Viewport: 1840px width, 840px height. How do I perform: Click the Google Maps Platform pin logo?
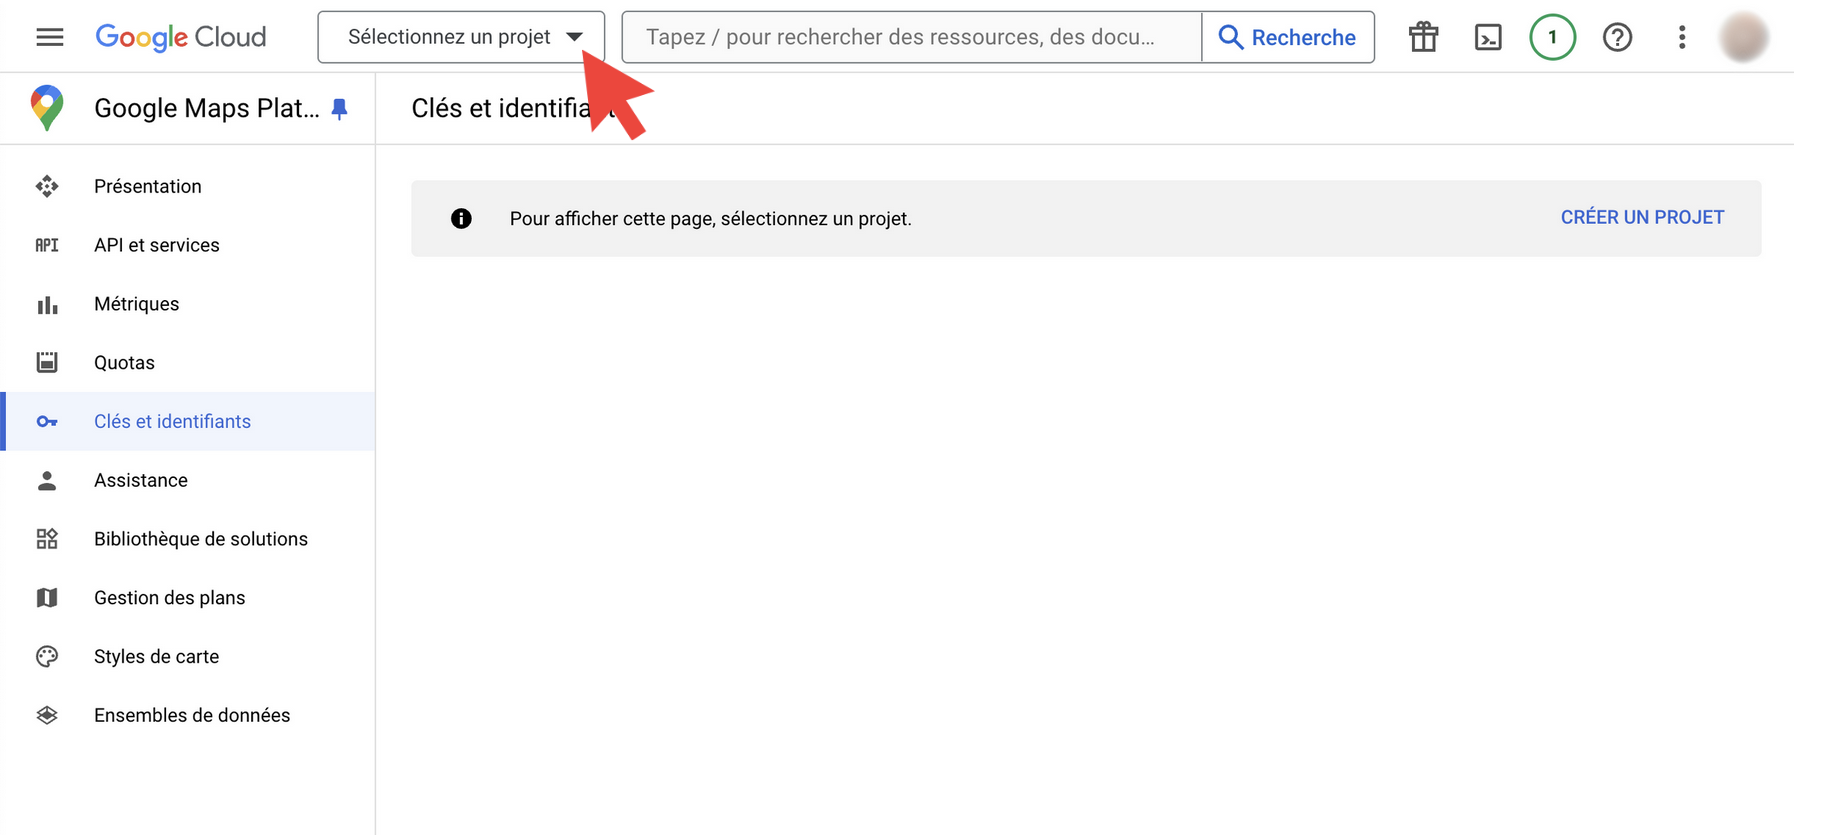[47, 108]
